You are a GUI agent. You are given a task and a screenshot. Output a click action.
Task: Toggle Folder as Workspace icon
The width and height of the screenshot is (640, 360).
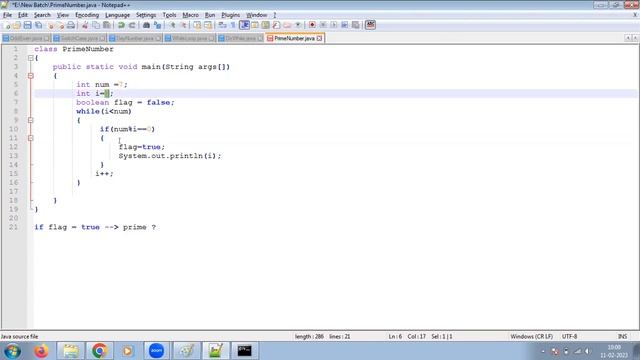tap(287, 25)
